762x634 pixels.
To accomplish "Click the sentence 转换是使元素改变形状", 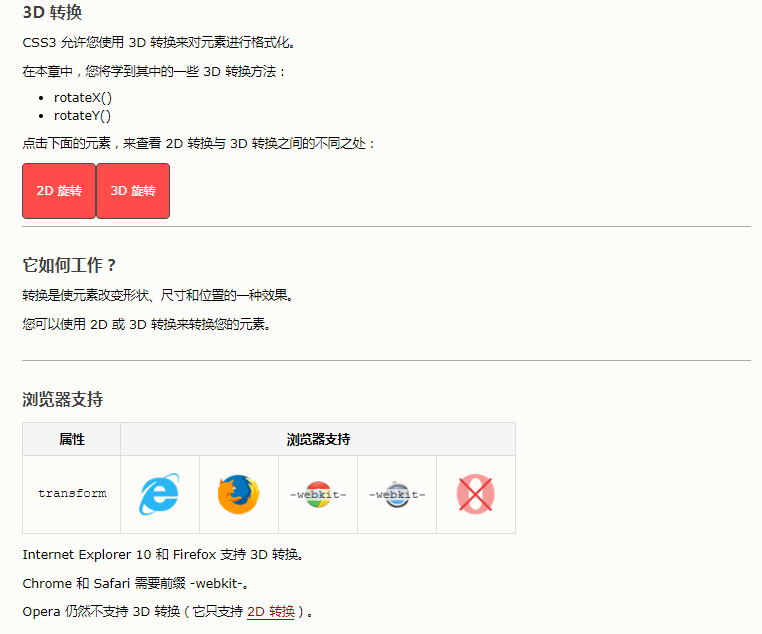I will point(157,295).
